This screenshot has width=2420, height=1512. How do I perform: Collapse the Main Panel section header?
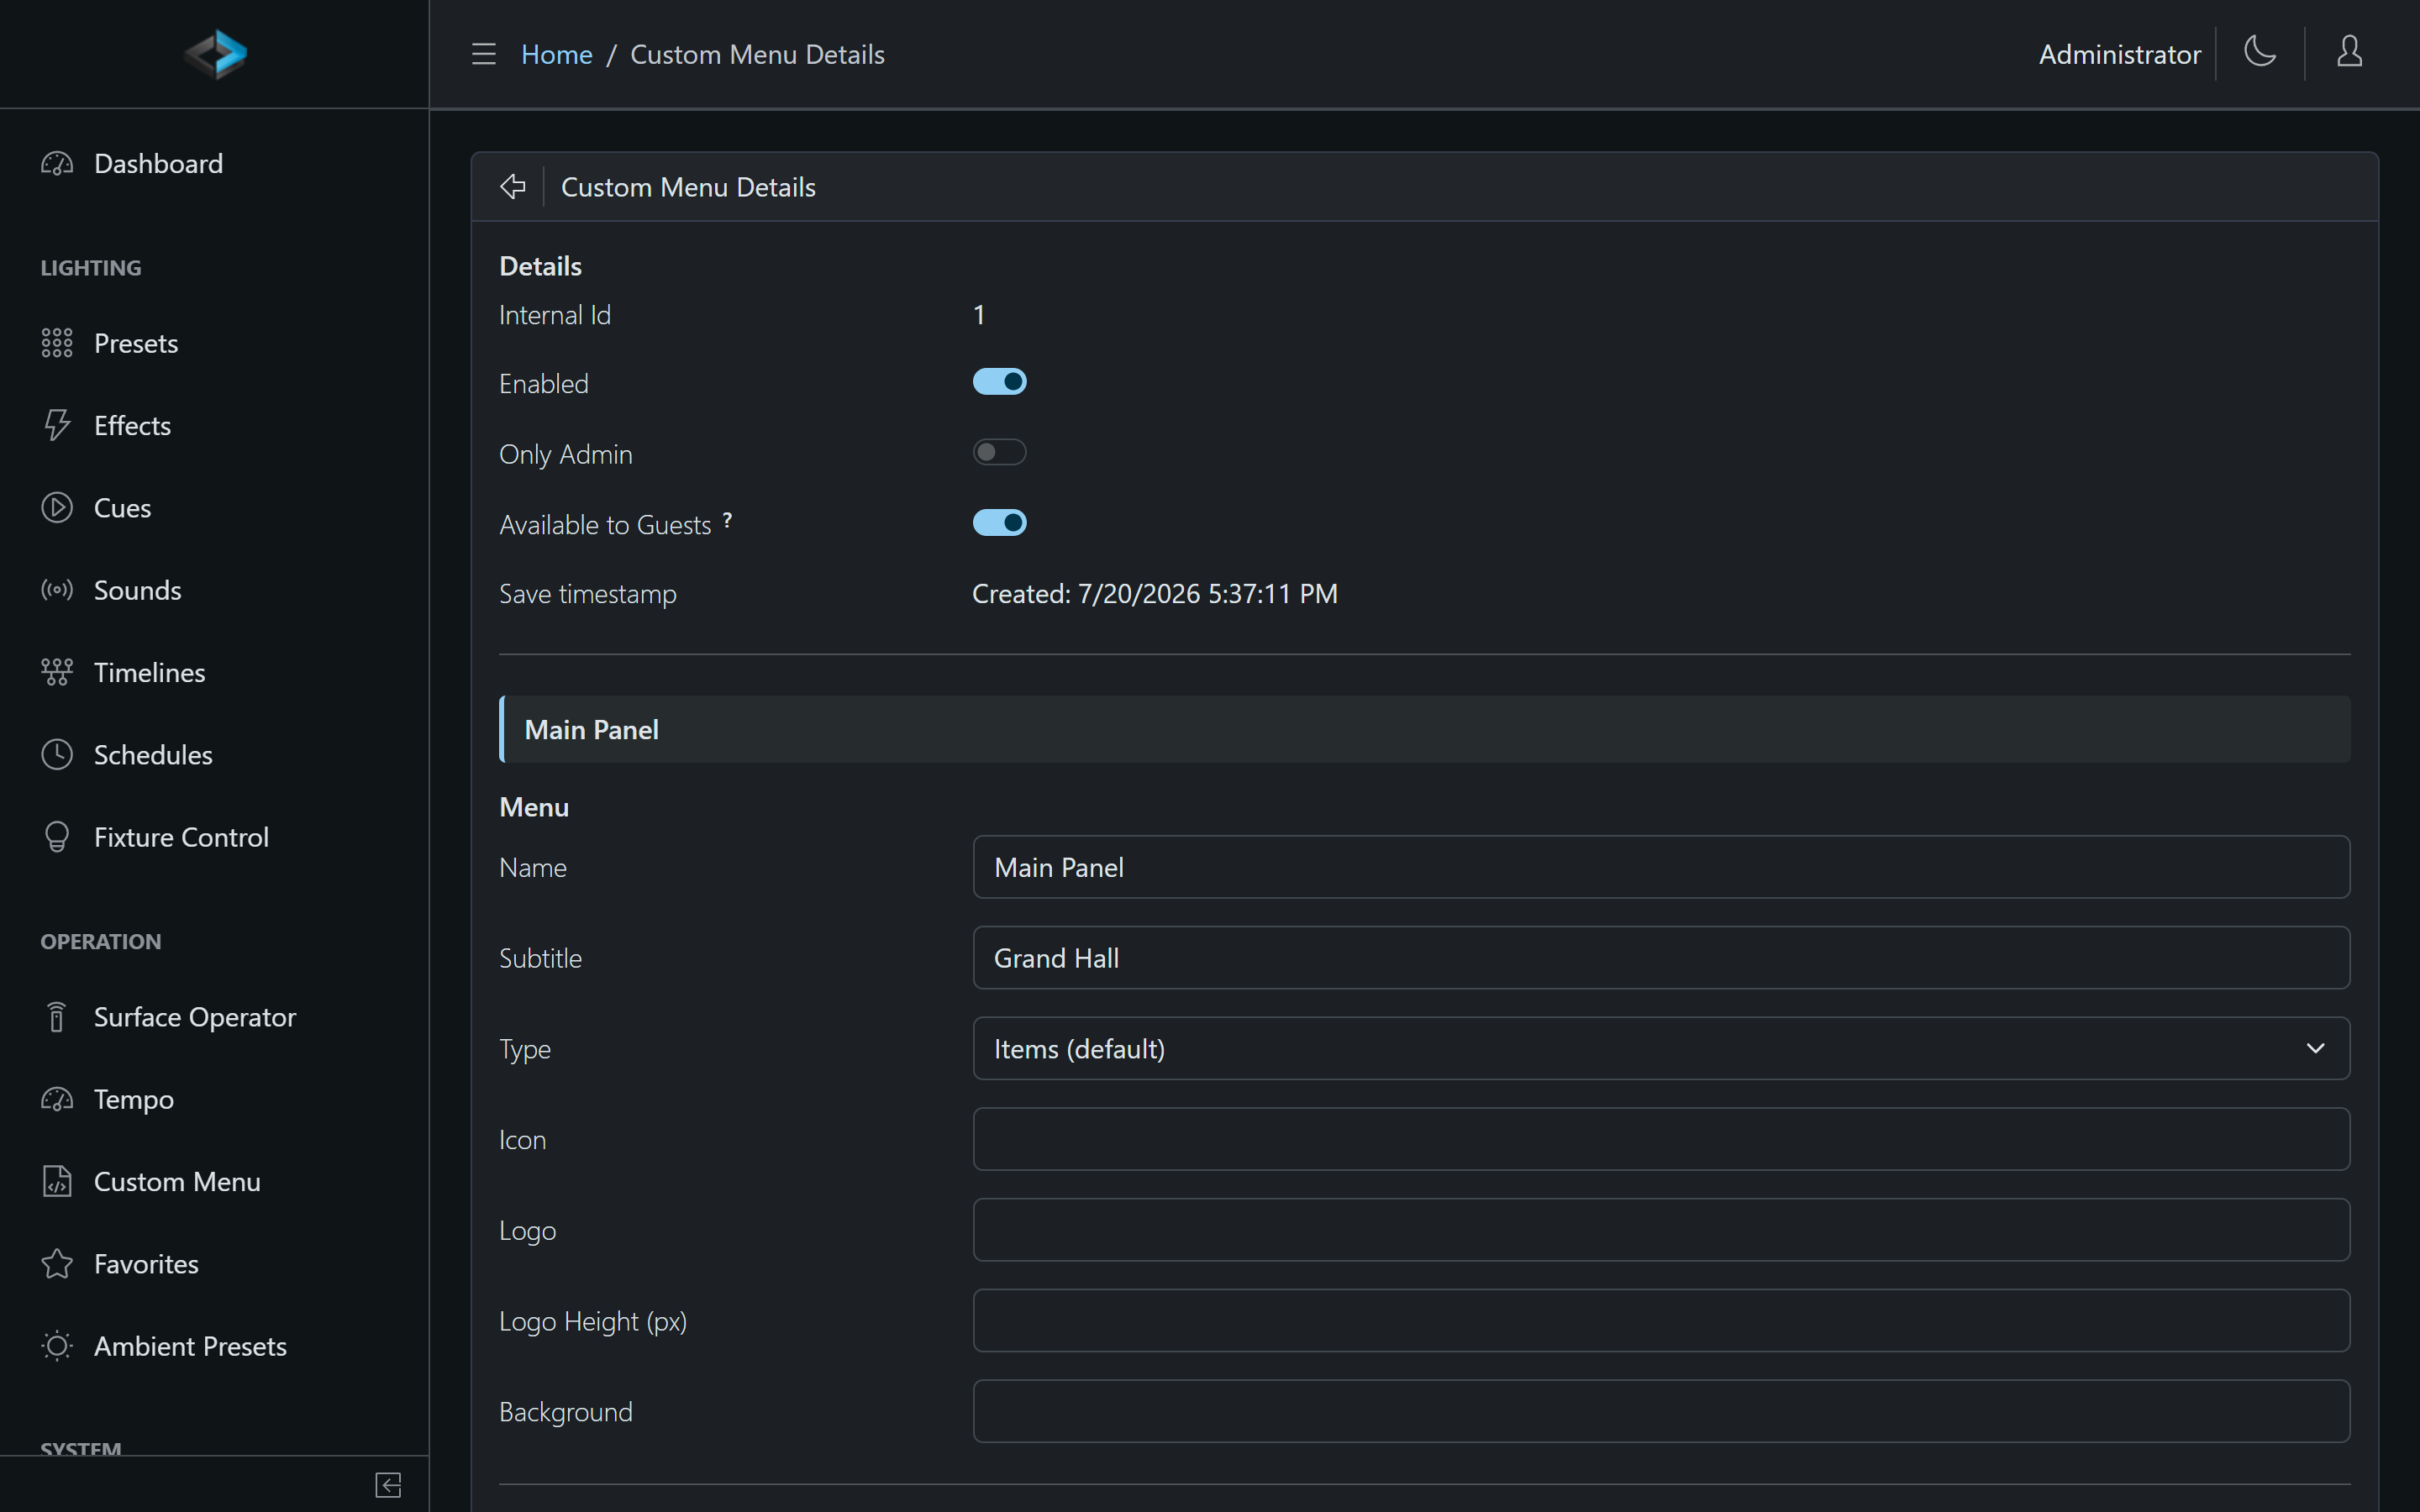pos(1424,729)
